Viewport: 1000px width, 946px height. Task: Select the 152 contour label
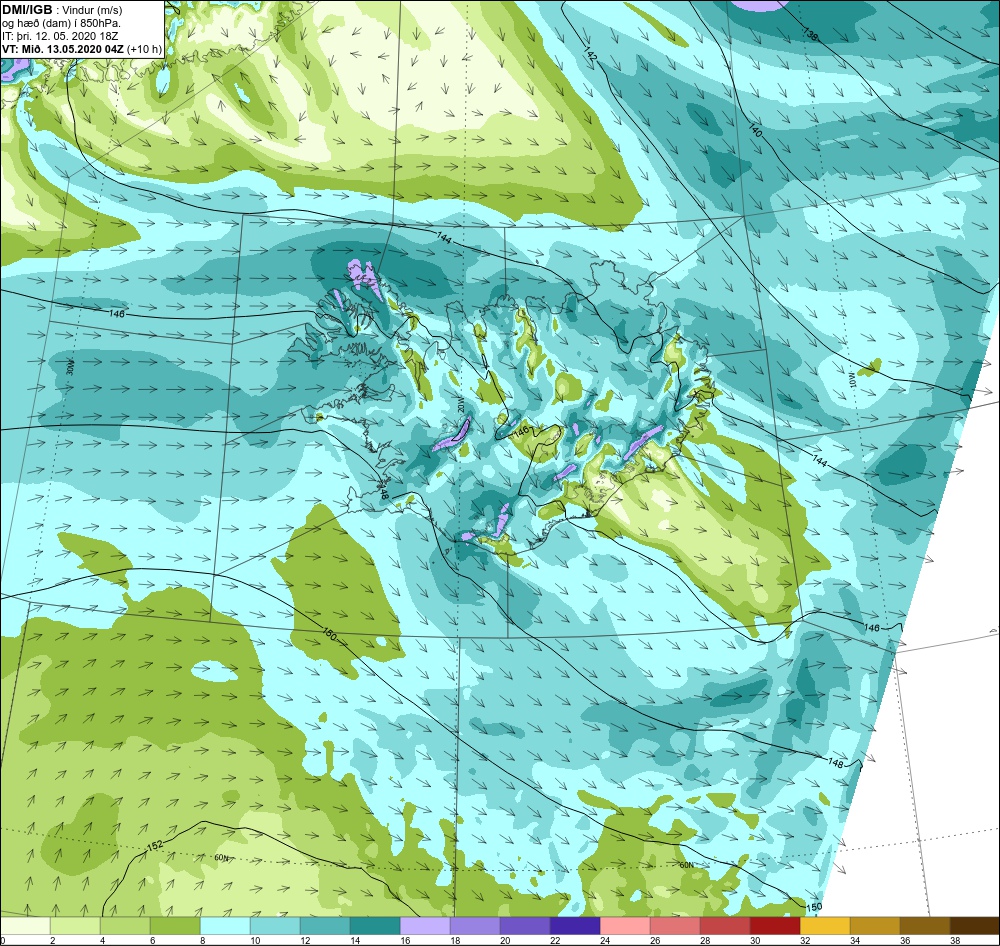[154, 845]
